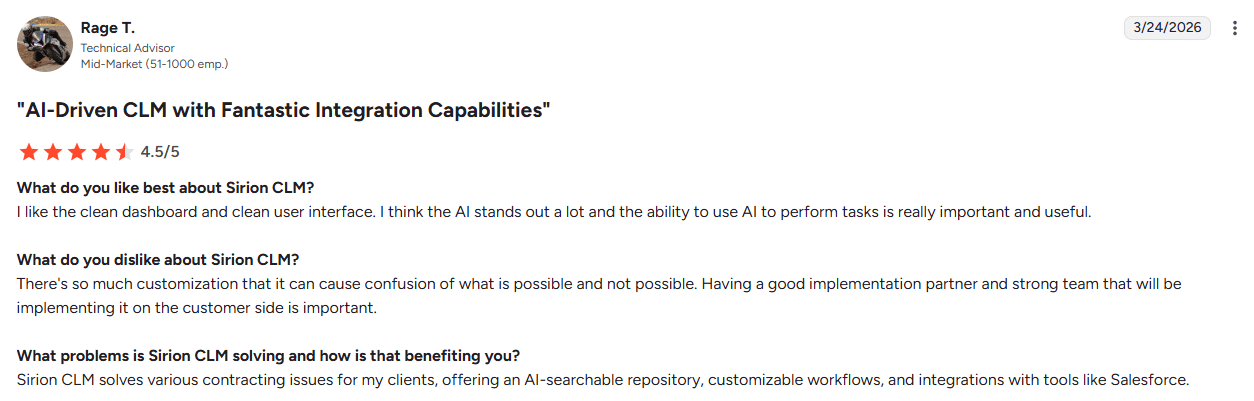Select the Mid-Market company size label
This screenshot has width=1254, height=401.
[x=154, y=63]
